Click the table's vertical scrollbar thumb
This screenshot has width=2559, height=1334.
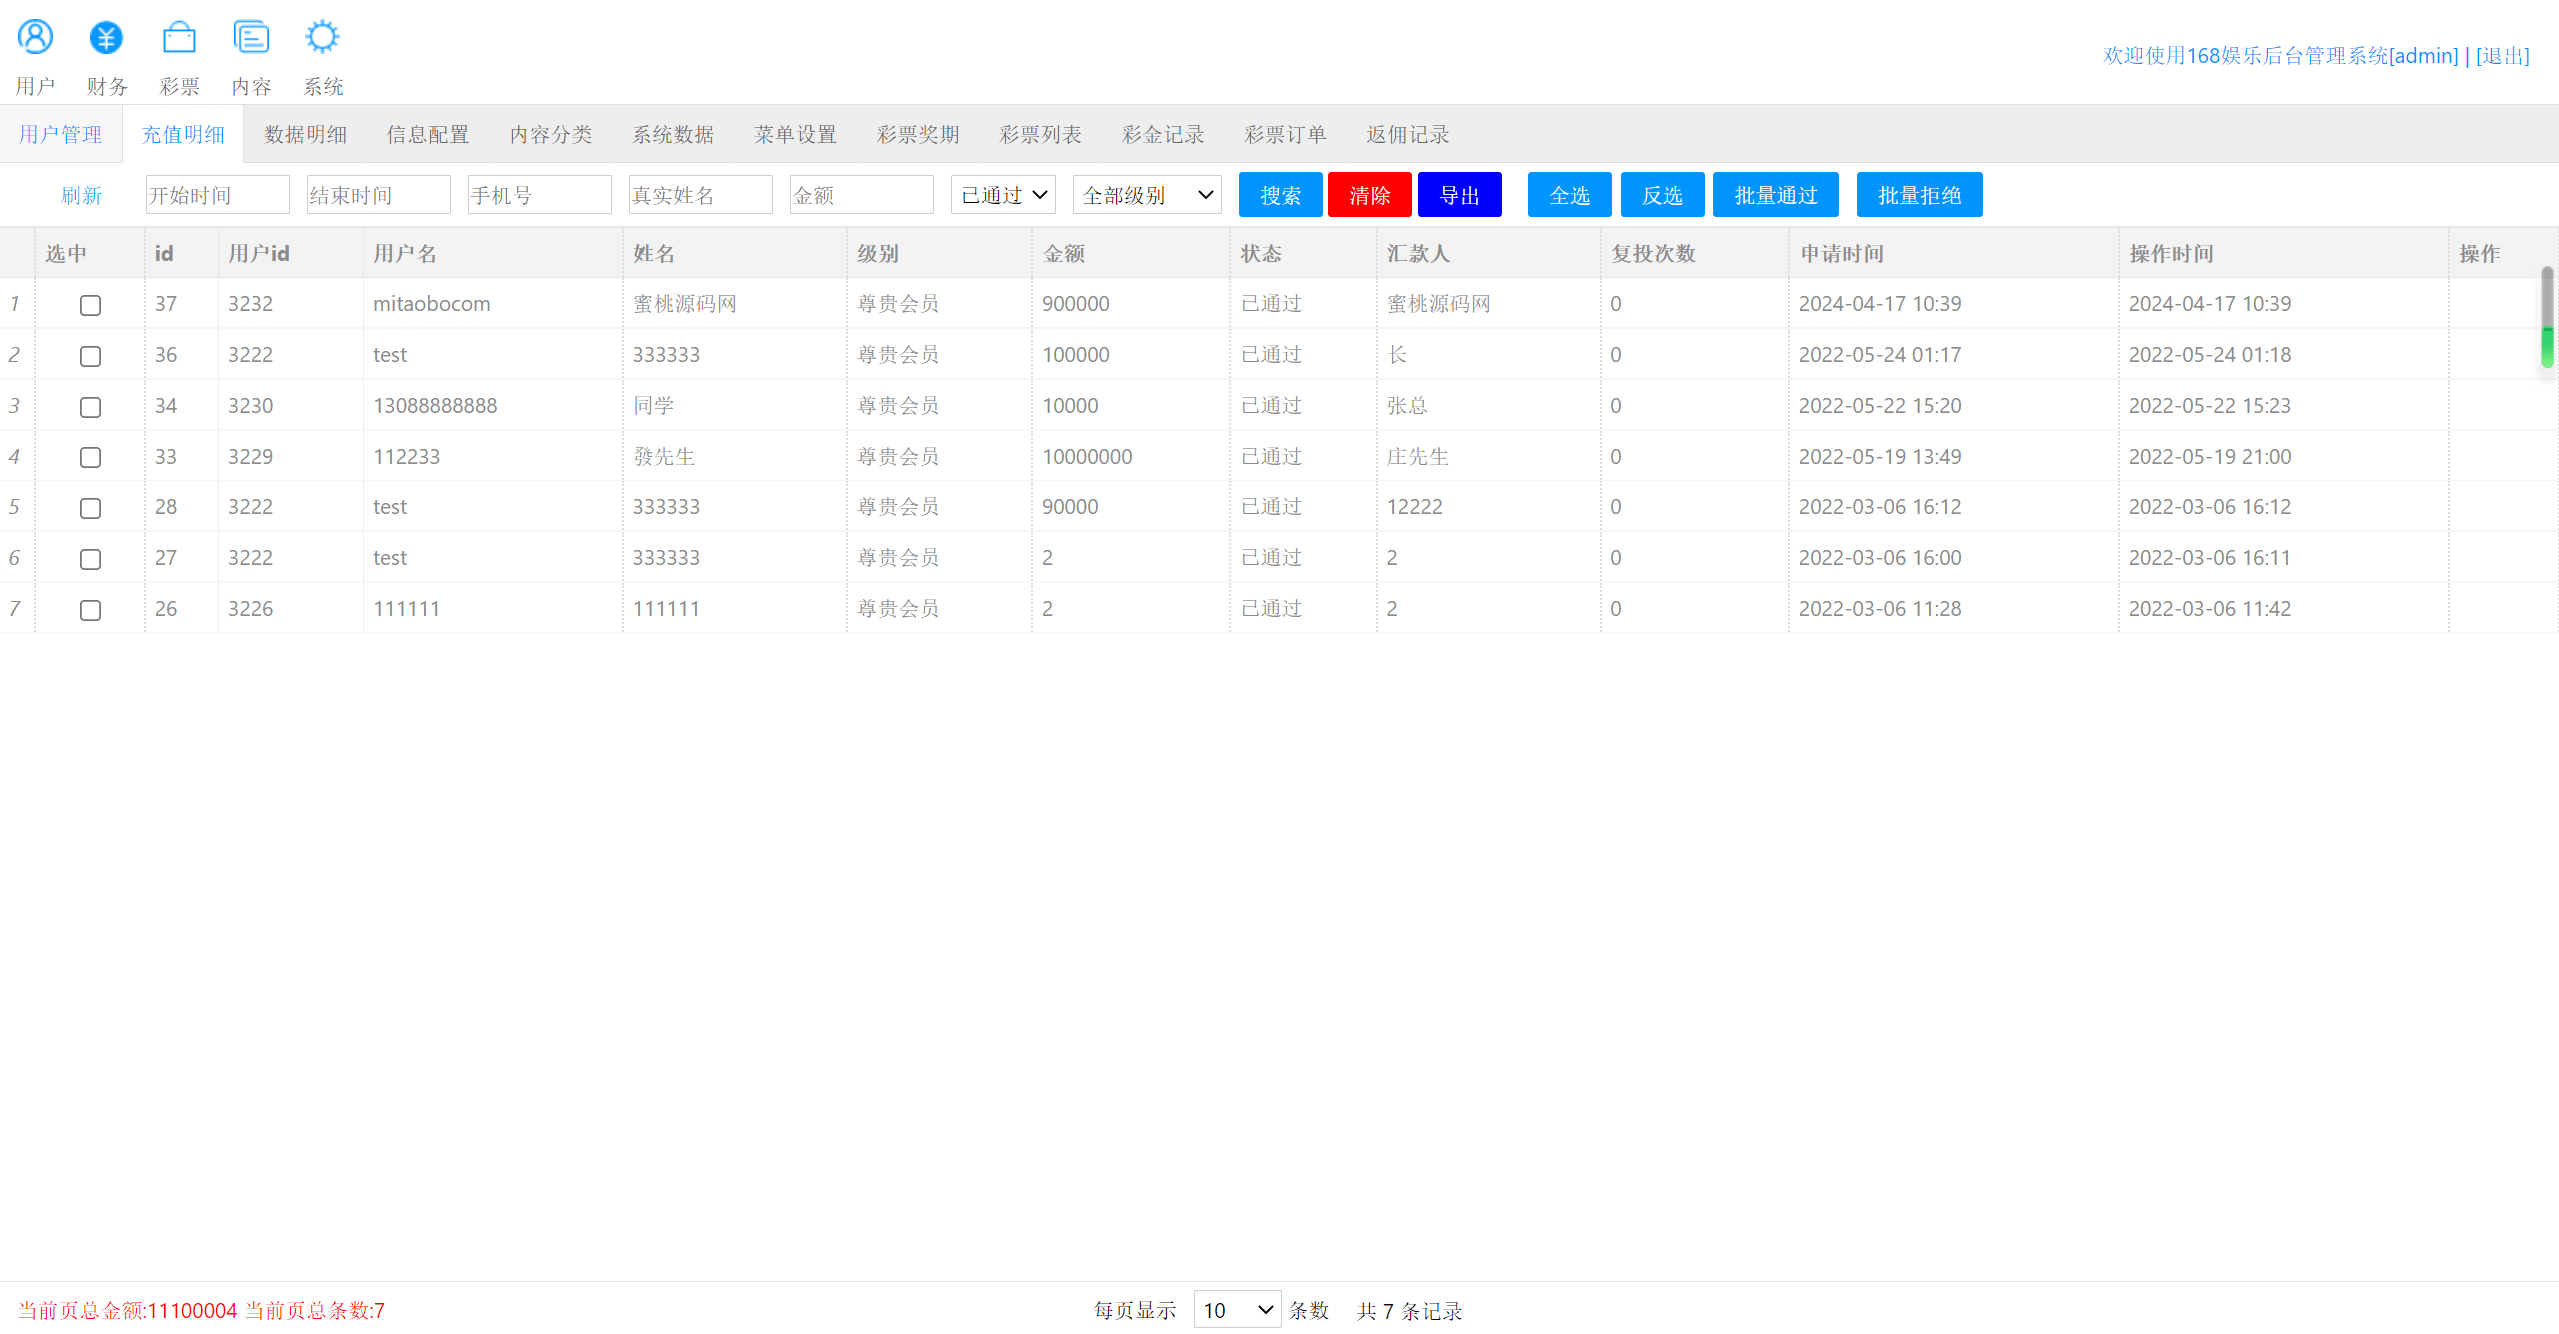pos(2547,316)
